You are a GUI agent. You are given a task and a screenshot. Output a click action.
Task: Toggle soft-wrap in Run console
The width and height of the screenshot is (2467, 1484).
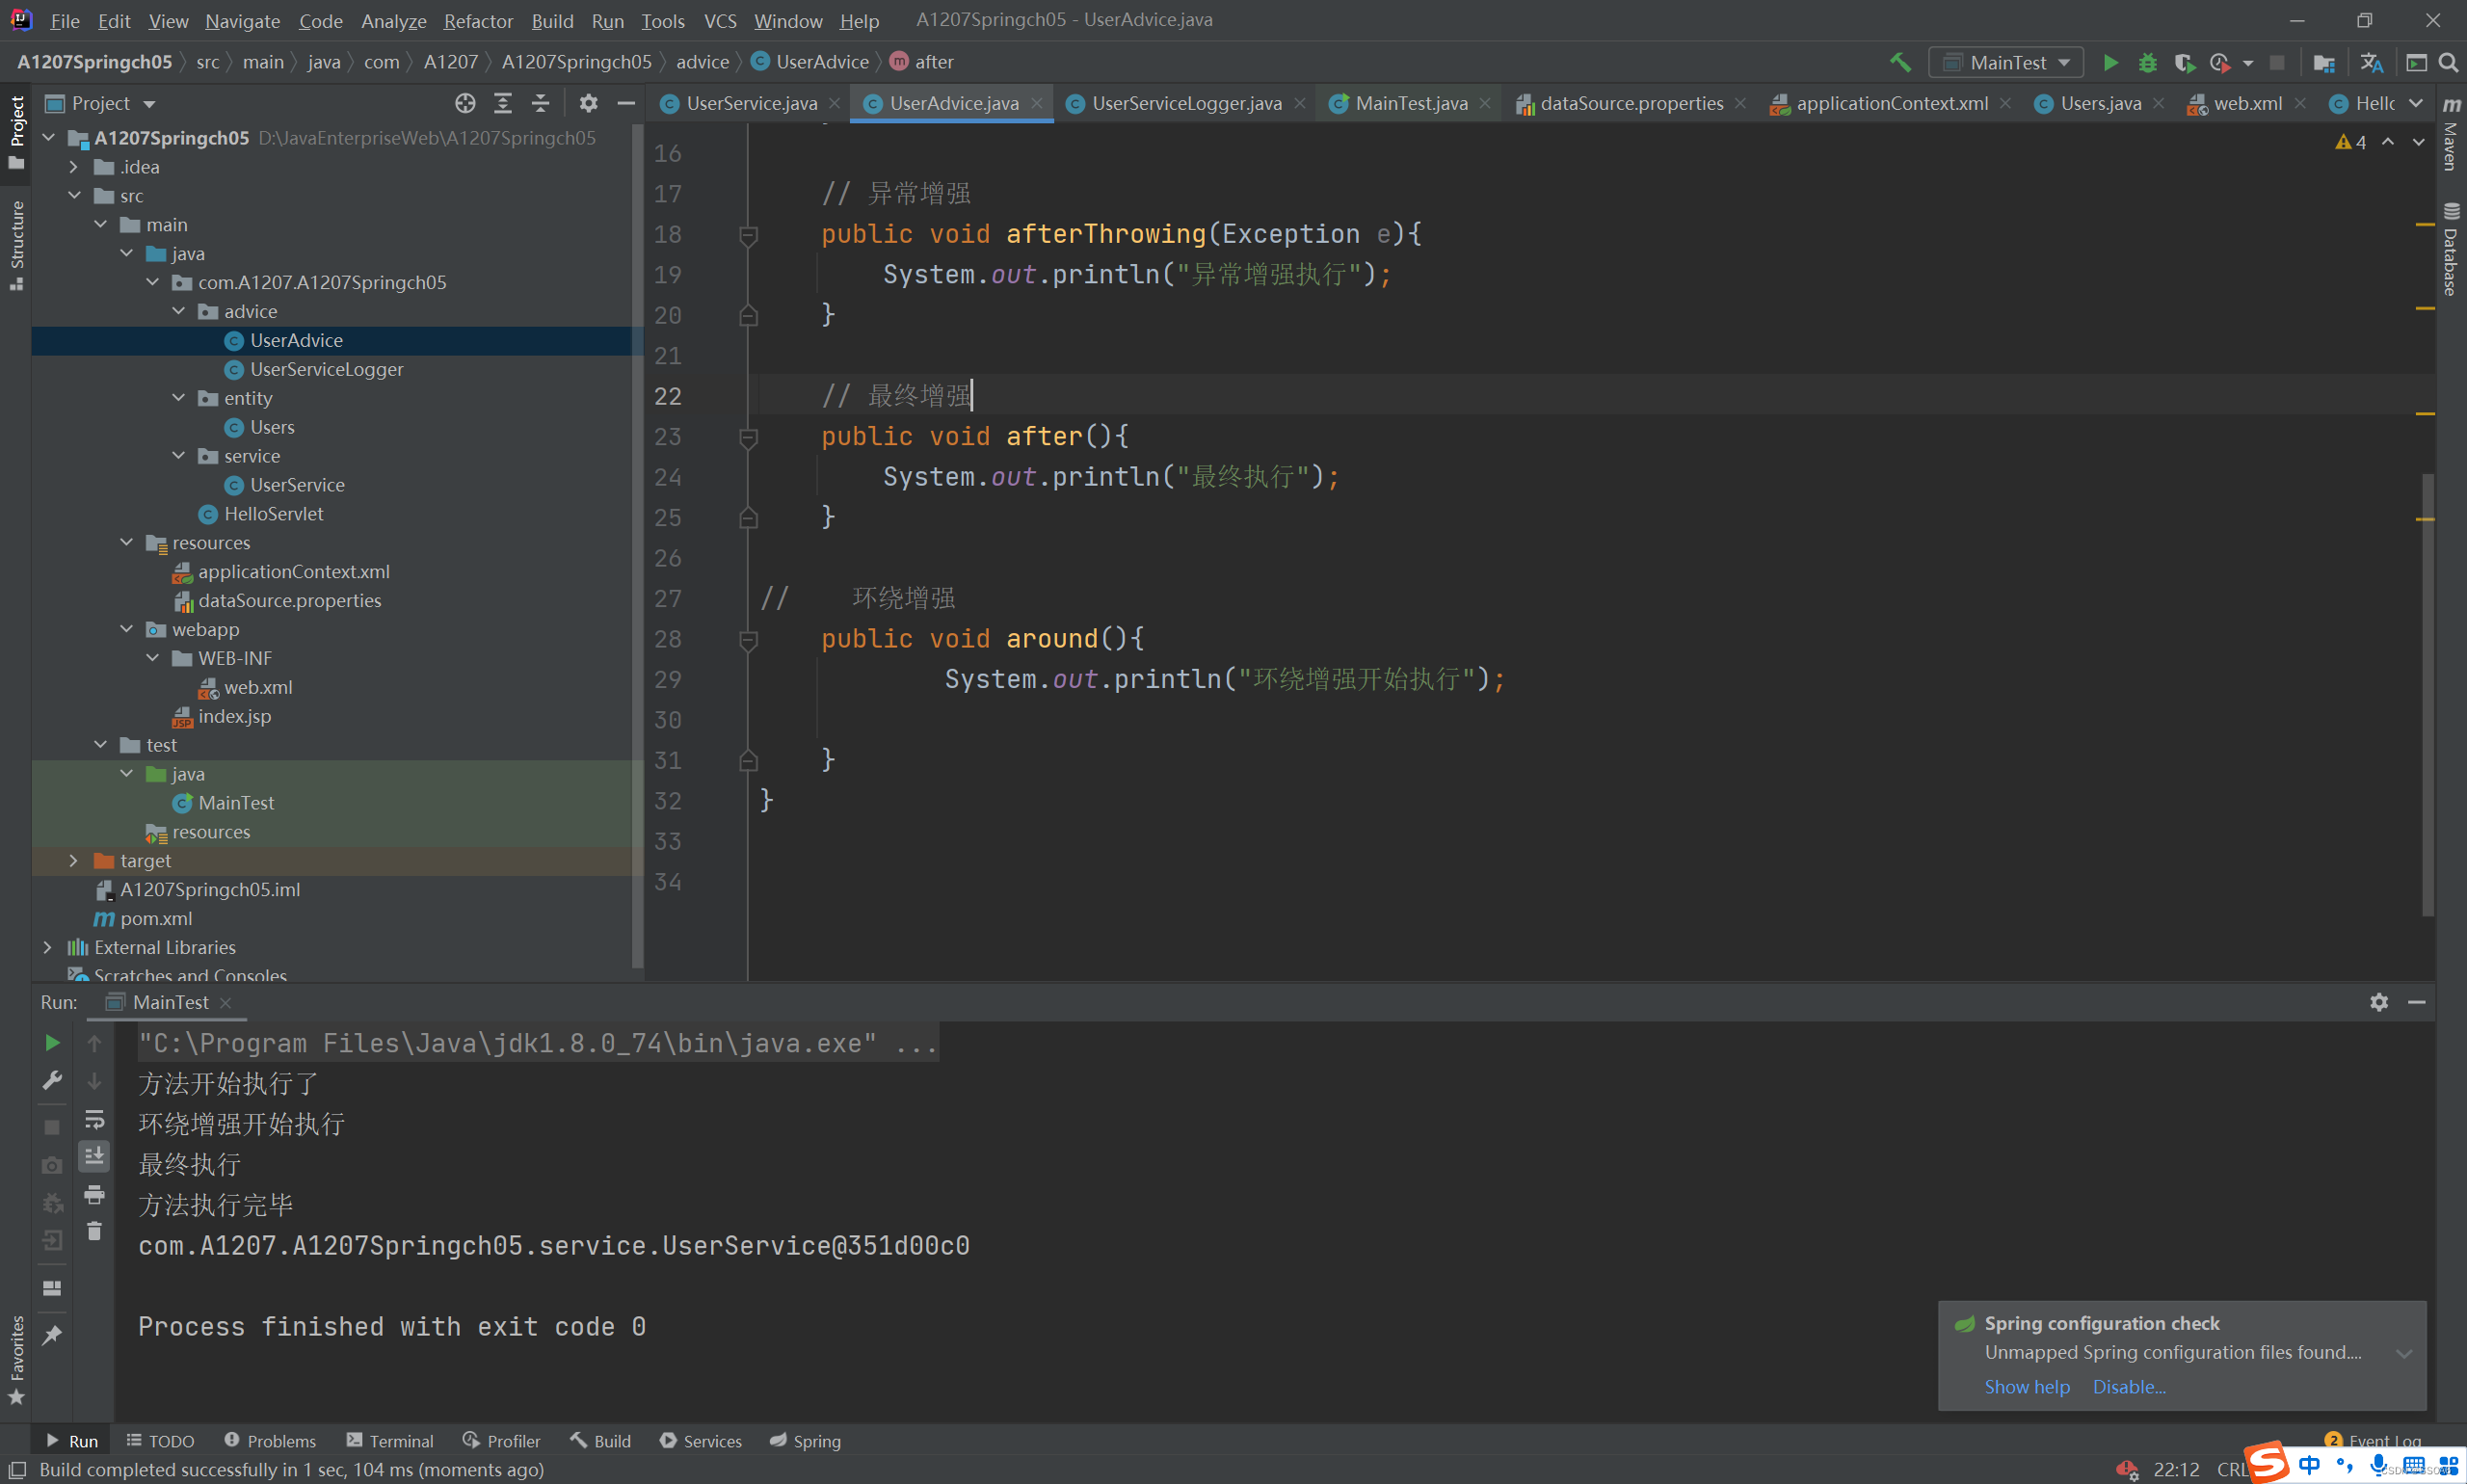(x=94, y=1119)
